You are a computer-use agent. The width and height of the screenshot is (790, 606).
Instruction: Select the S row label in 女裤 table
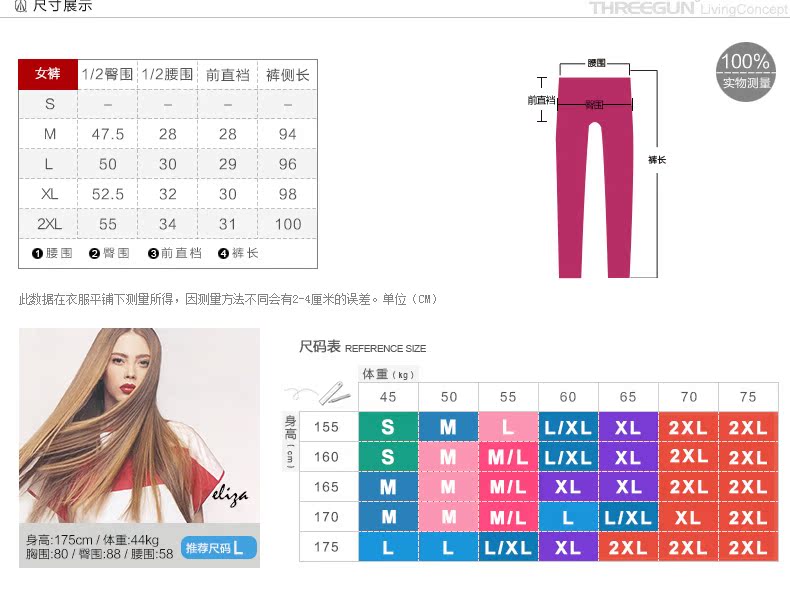coord(49,104)
